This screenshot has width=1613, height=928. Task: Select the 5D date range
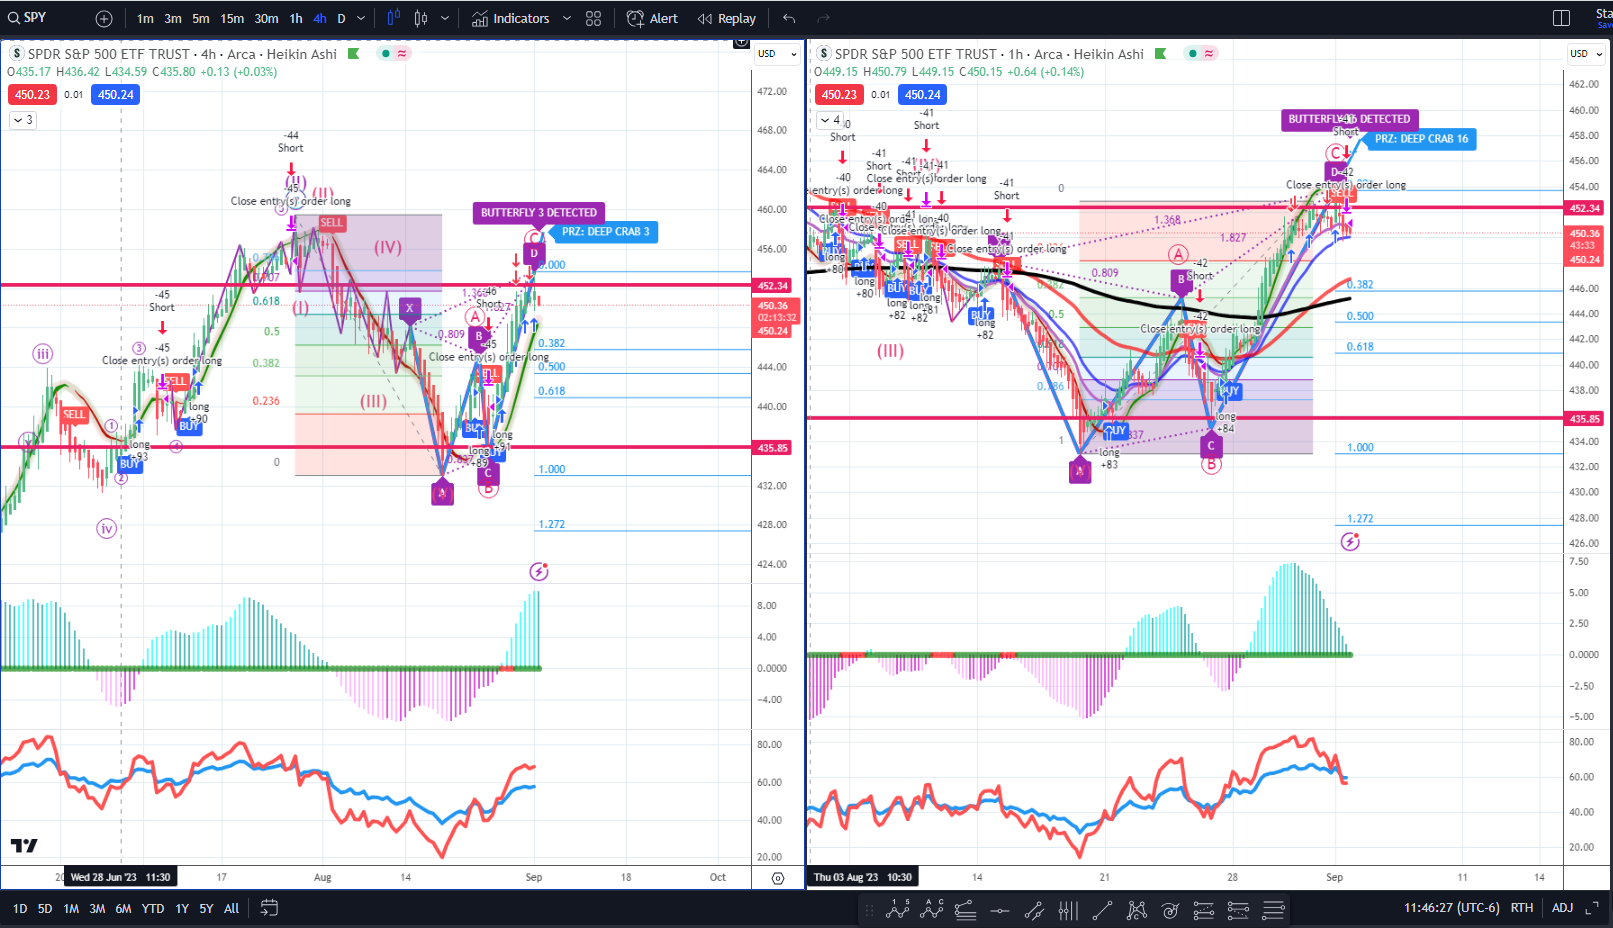(x=45, y=909)
